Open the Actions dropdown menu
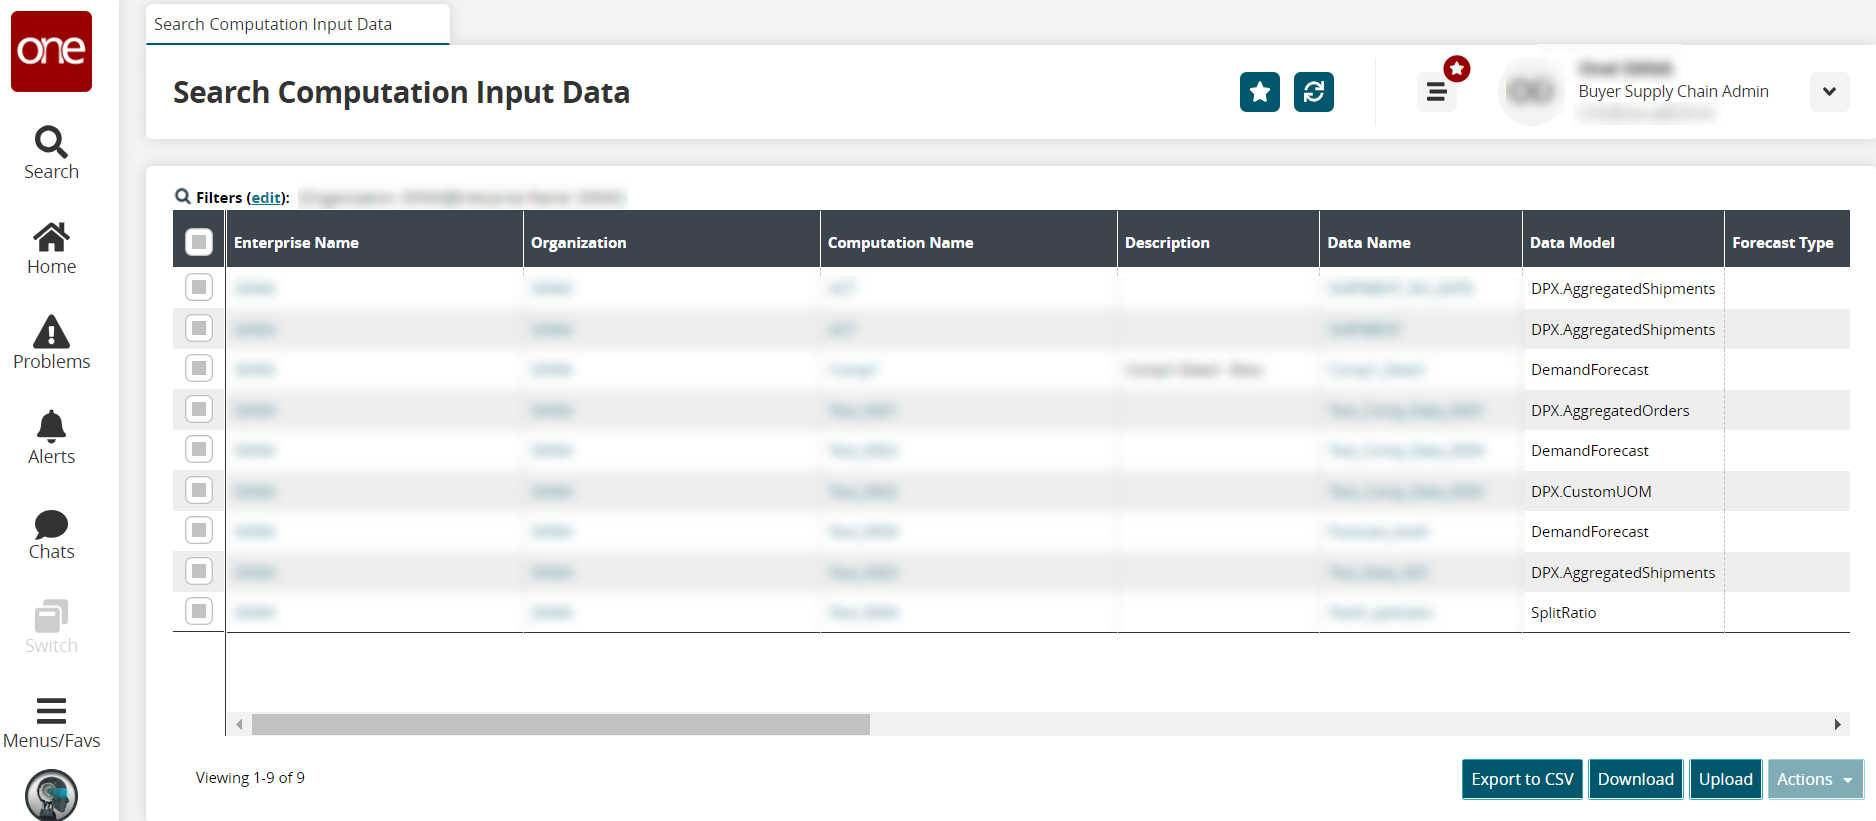The width and height of the screenshot is (1876, 821). click(1815, 779)
